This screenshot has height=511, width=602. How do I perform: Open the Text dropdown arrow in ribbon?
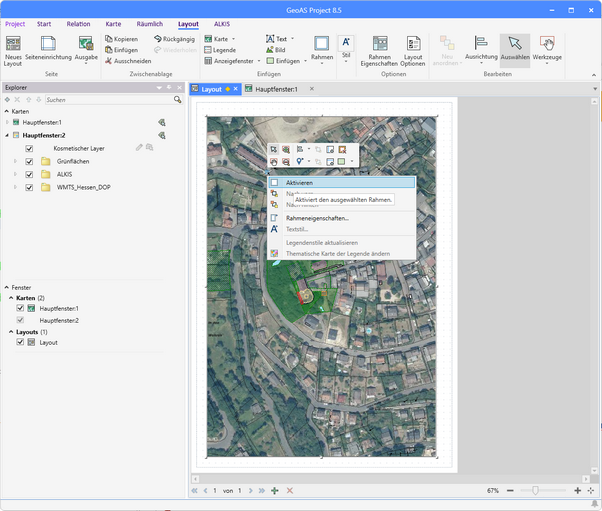293,39
